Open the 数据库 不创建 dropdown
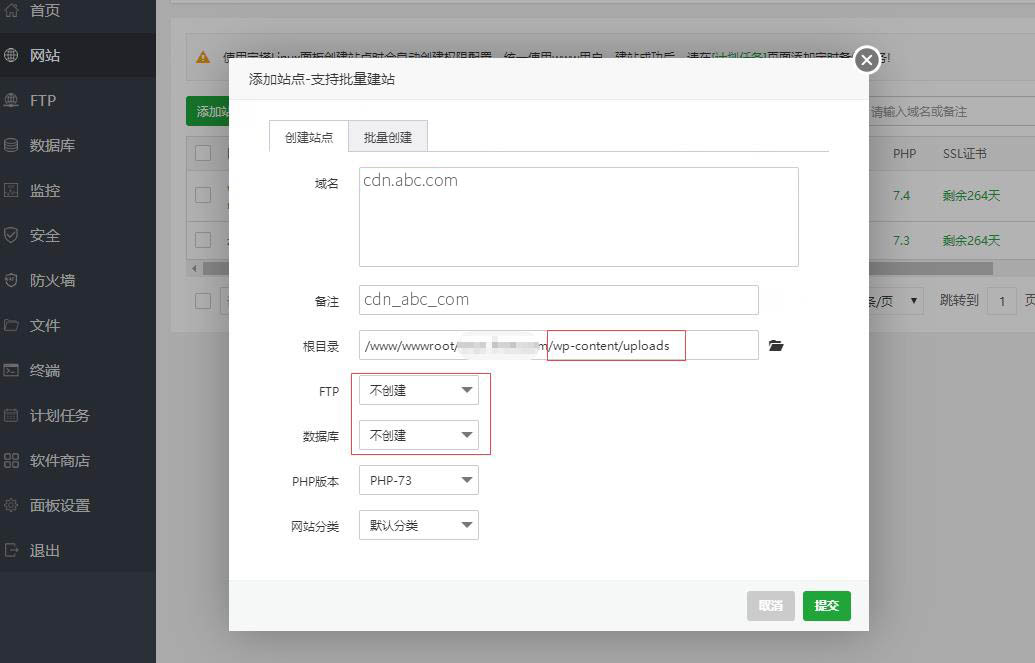The width and height of the screenshot is (1035, 663). tap(418, 435)
